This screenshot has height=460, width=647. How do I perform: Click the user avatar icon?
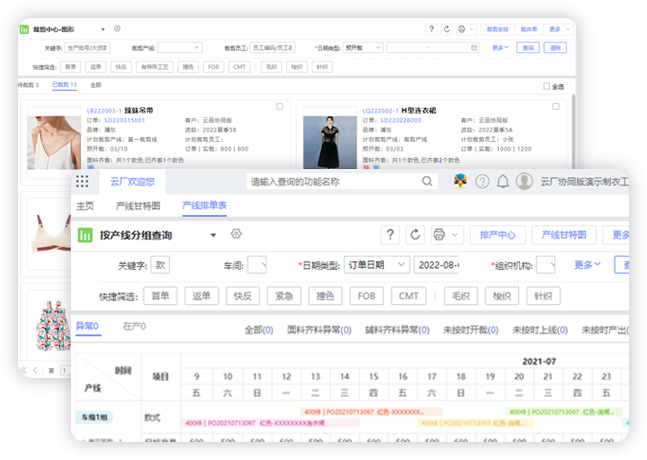click(525, 181)
